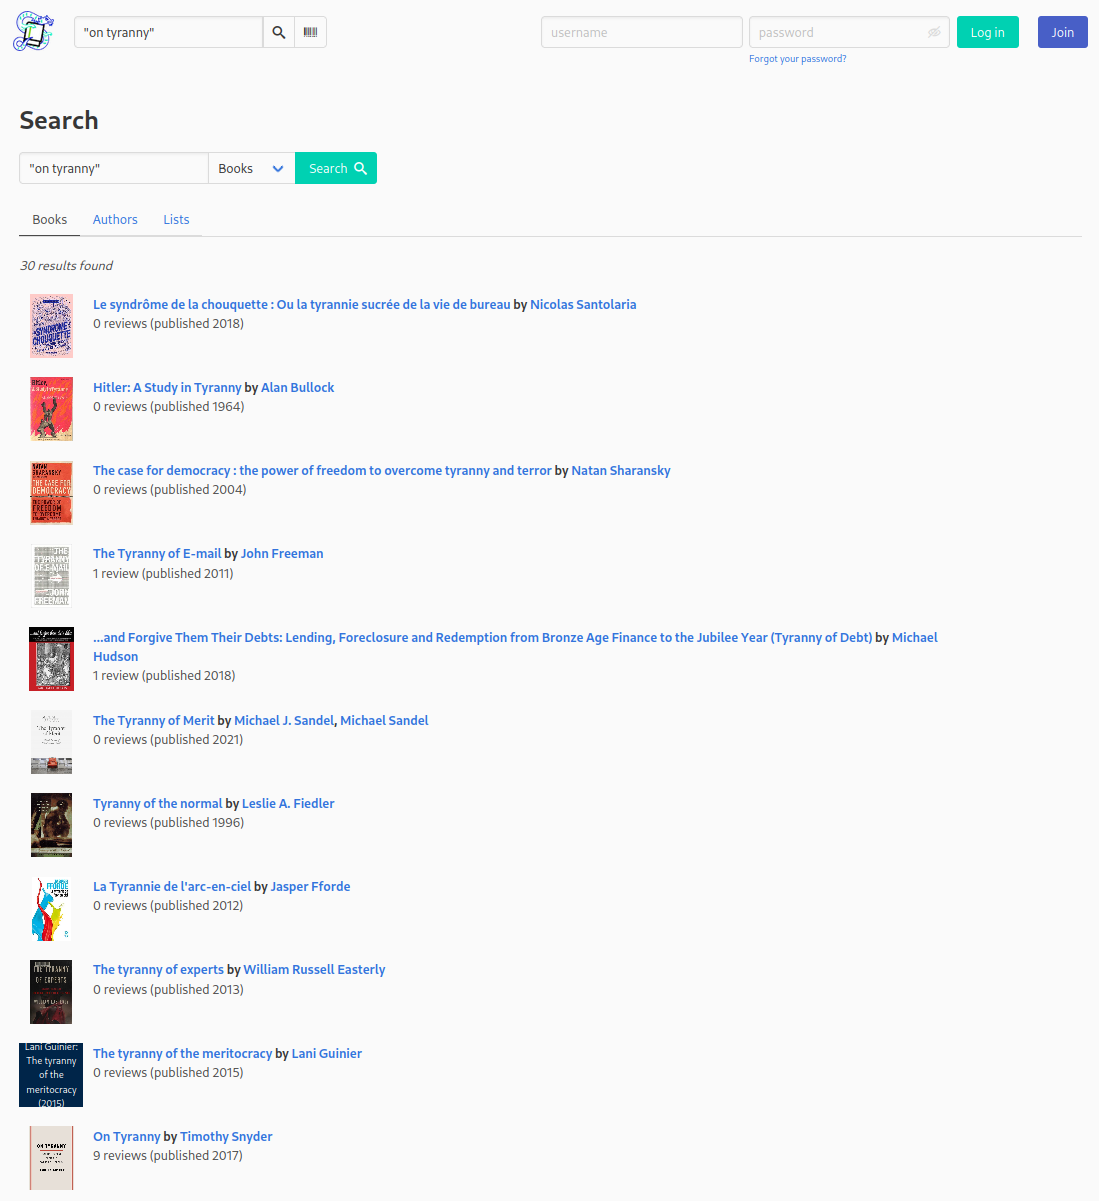
Task: Focus the username input field
Action: coord(642,32)
